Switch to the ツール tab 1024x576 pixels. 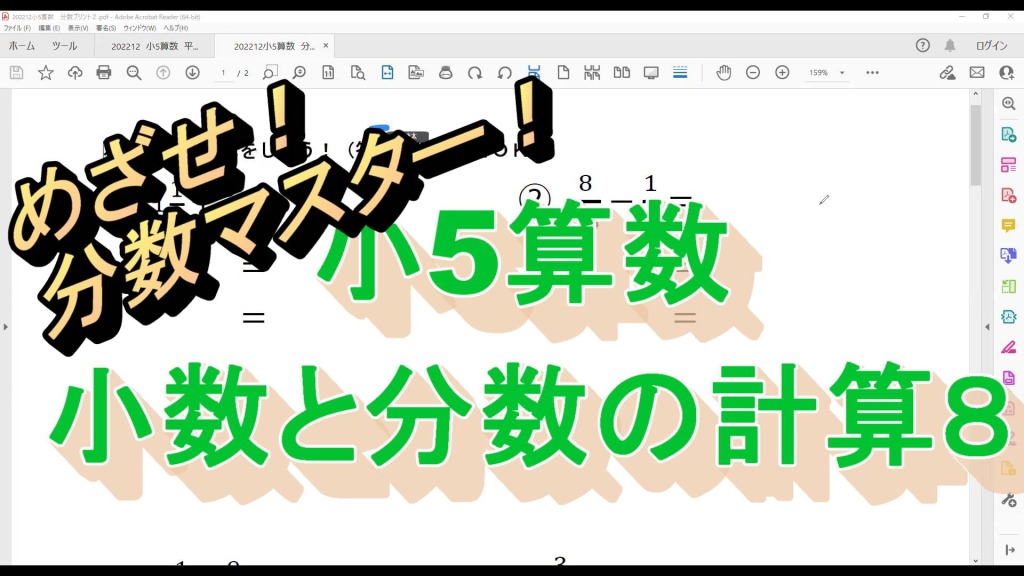click(x=64, y=46)
